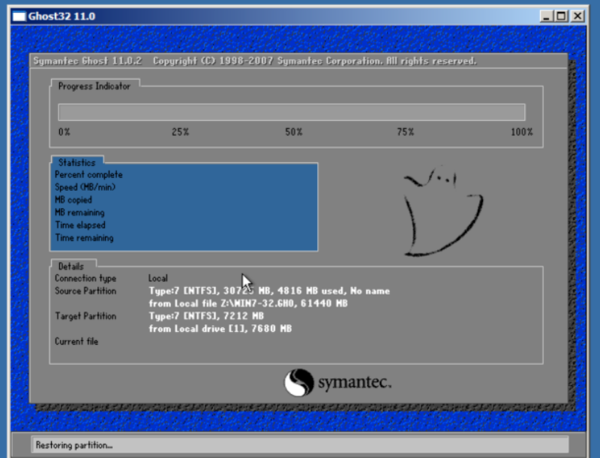Click the 25% progress marker label

(x=179, y=132)
